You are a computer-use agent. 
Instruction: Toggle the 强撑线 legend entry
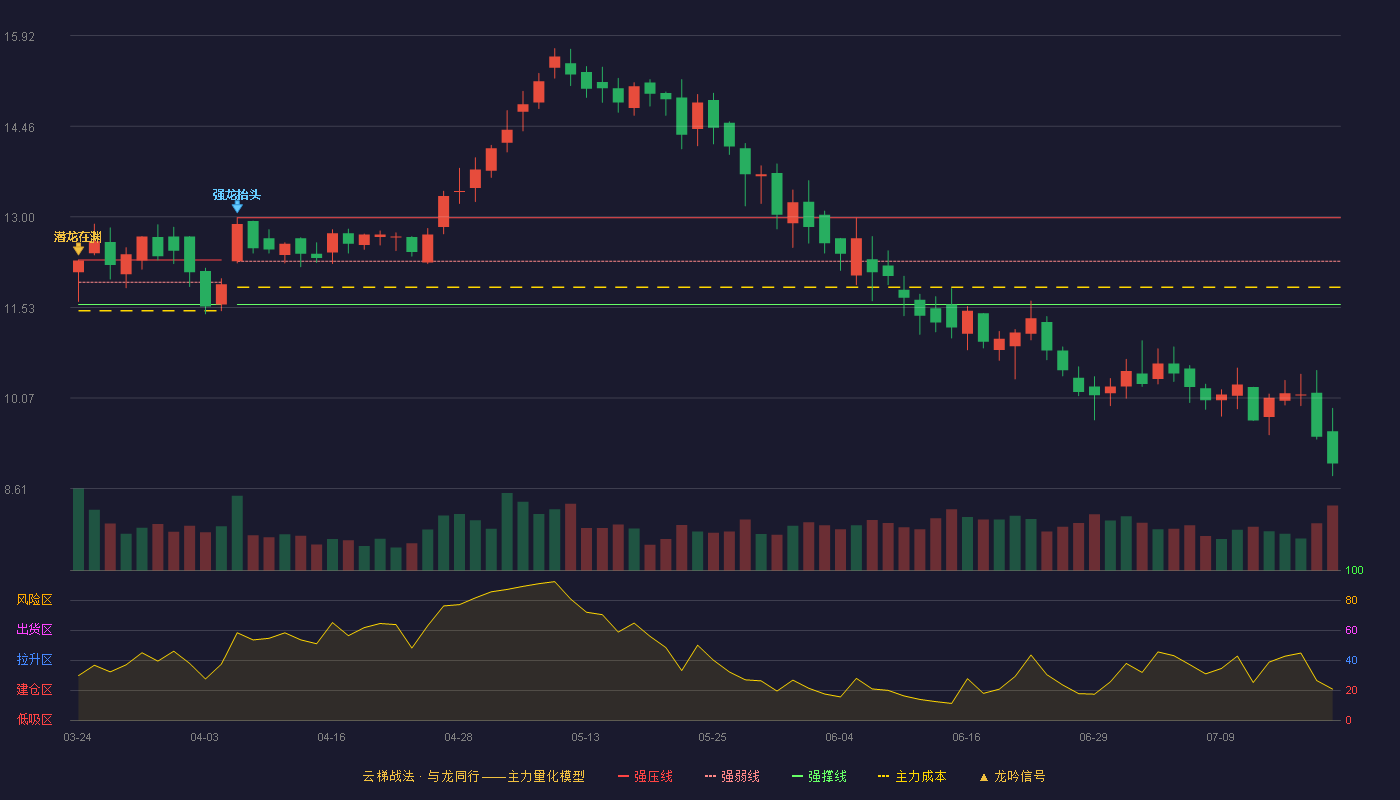pos(819,776)
